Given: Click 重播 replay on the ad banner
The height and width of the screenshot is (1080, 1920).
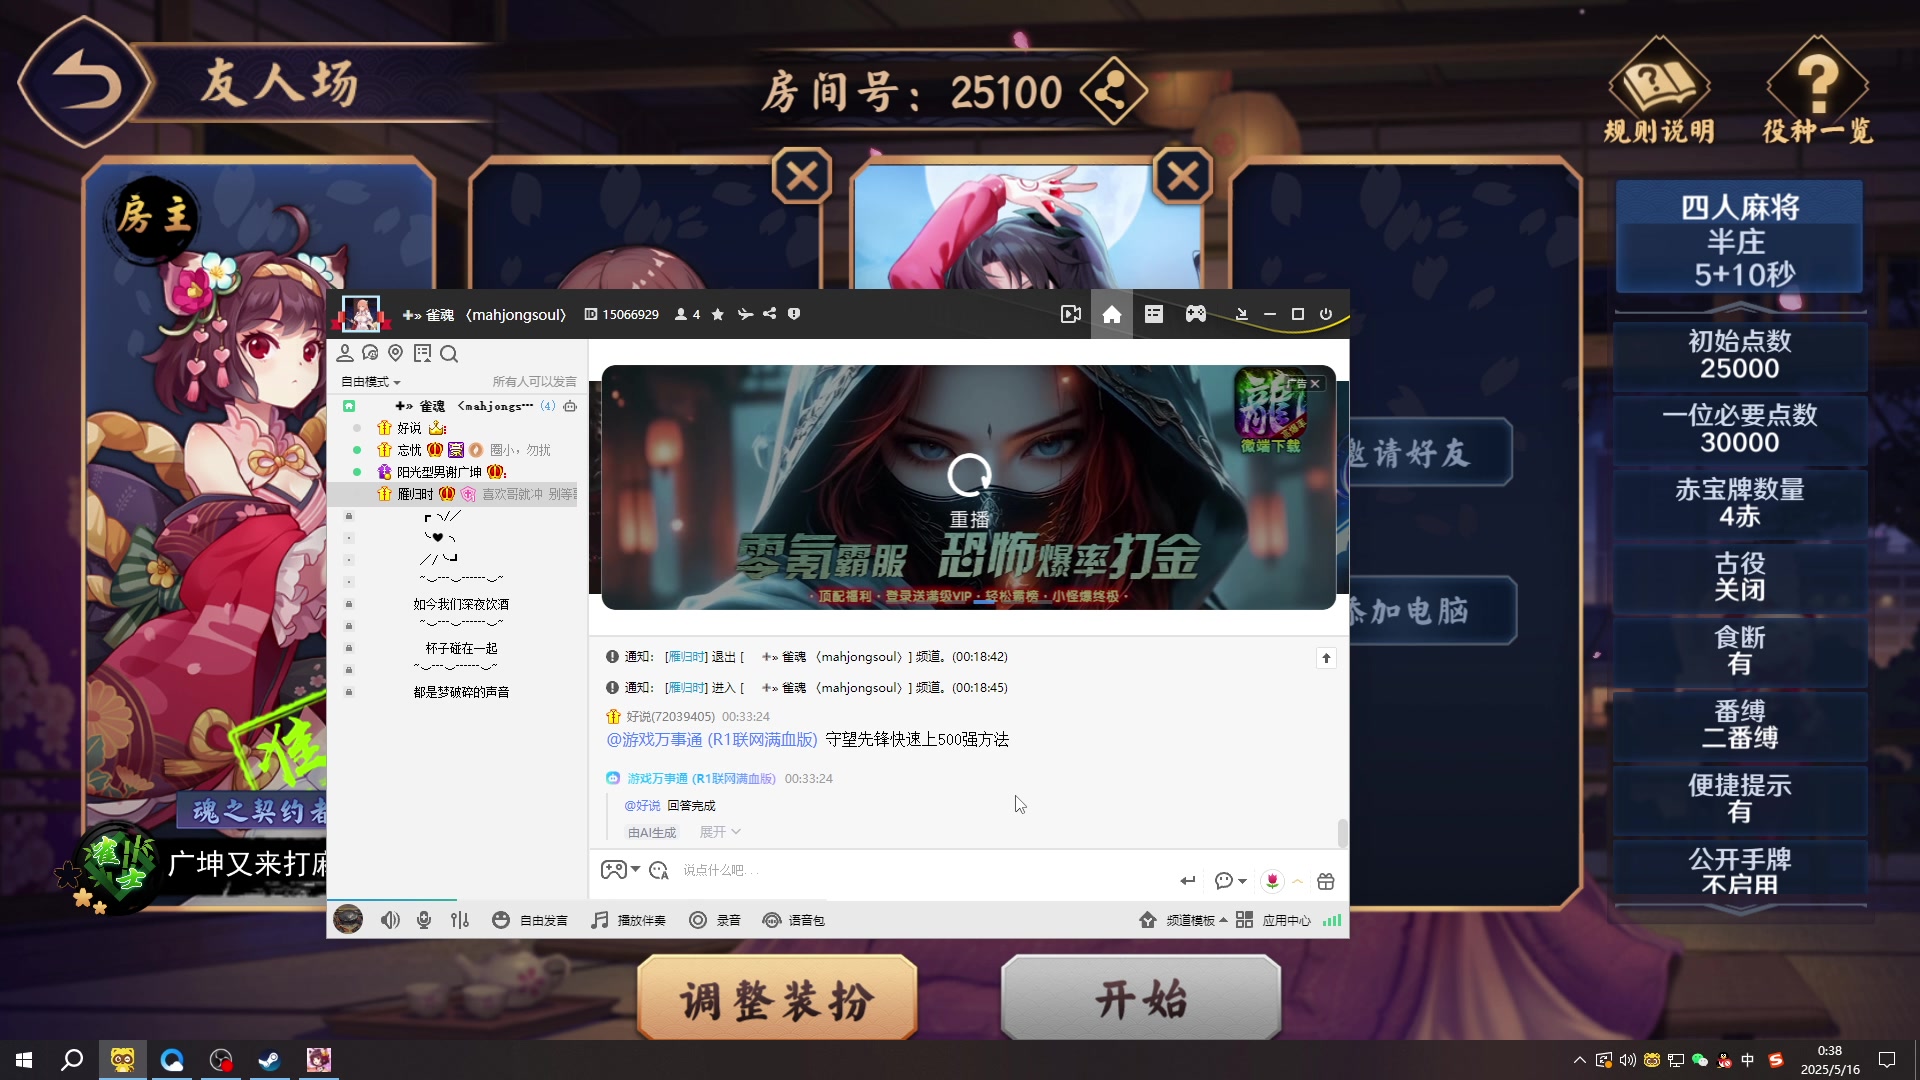Looking at the screenshot, I should (969, 490).
